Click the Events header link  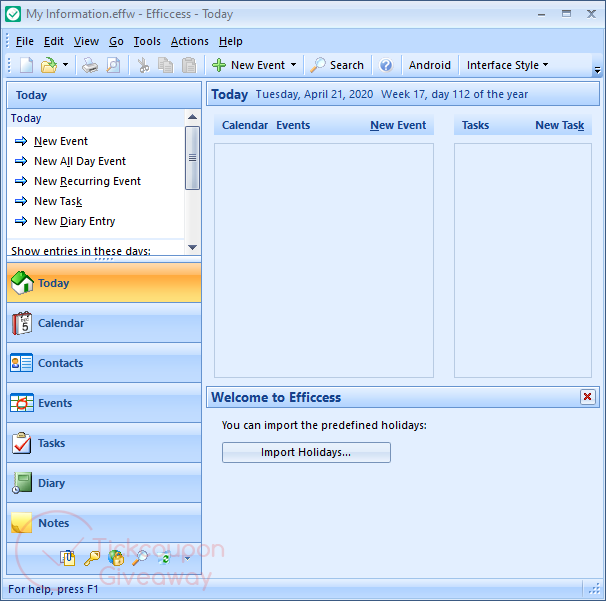point(293,125)
